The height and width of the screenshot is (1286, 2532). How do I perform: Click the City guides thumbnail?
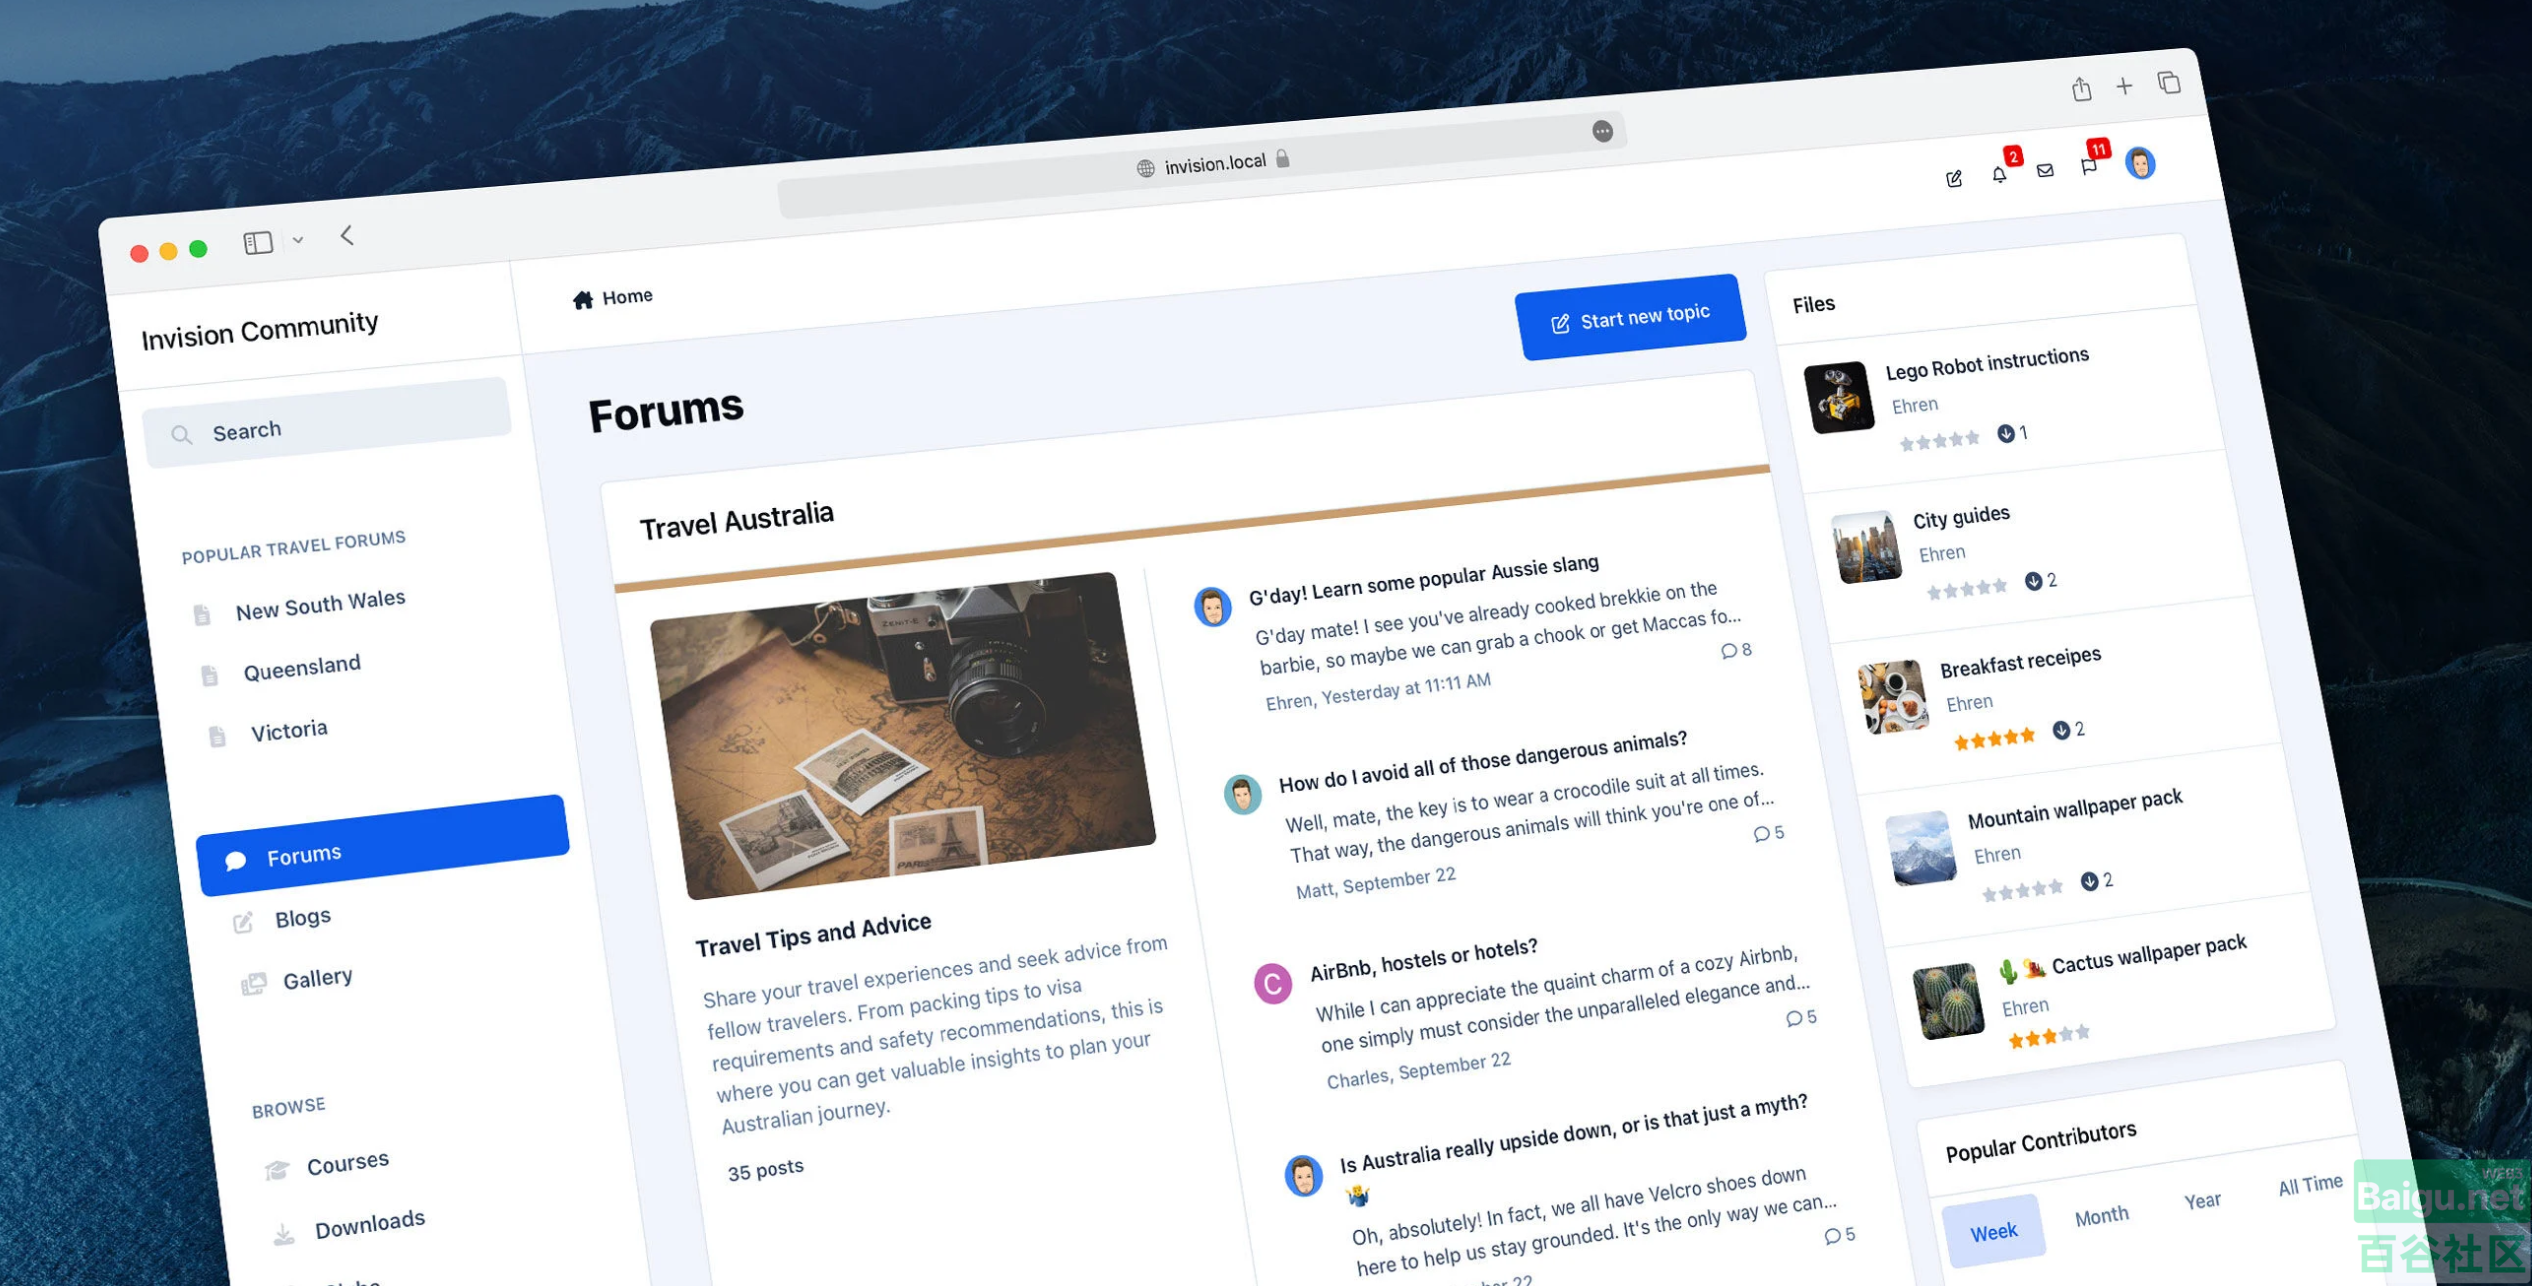point(1866,547)
